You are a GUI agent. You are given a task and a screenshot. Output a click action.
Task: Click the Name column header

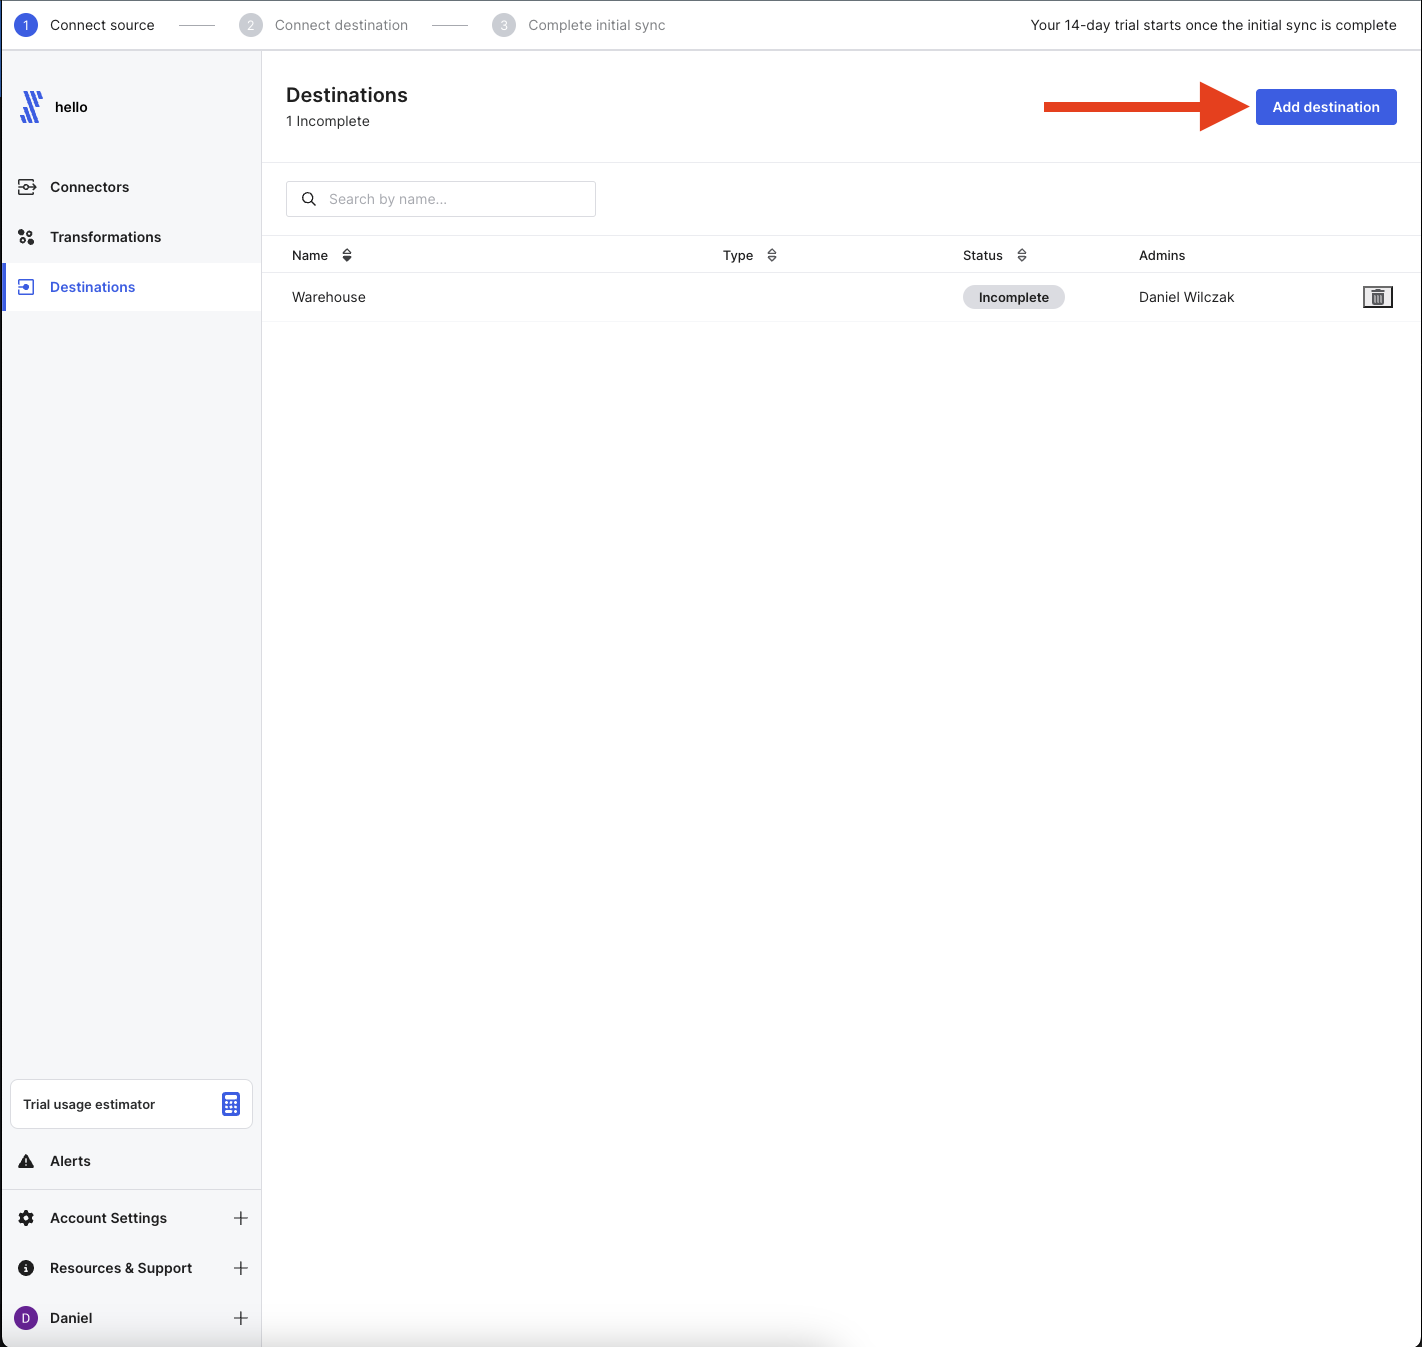310,255
